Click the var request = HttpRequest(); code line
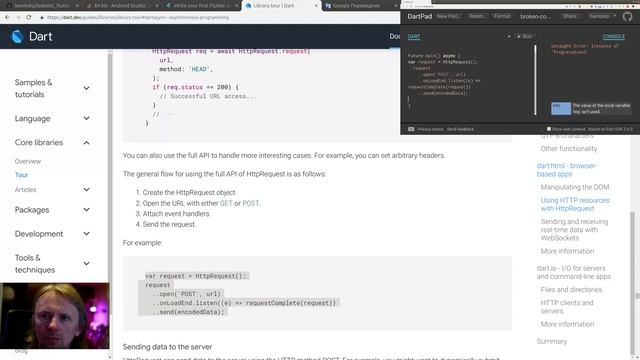640x360 pixels. pyautogui.click(x=196, y=276)
